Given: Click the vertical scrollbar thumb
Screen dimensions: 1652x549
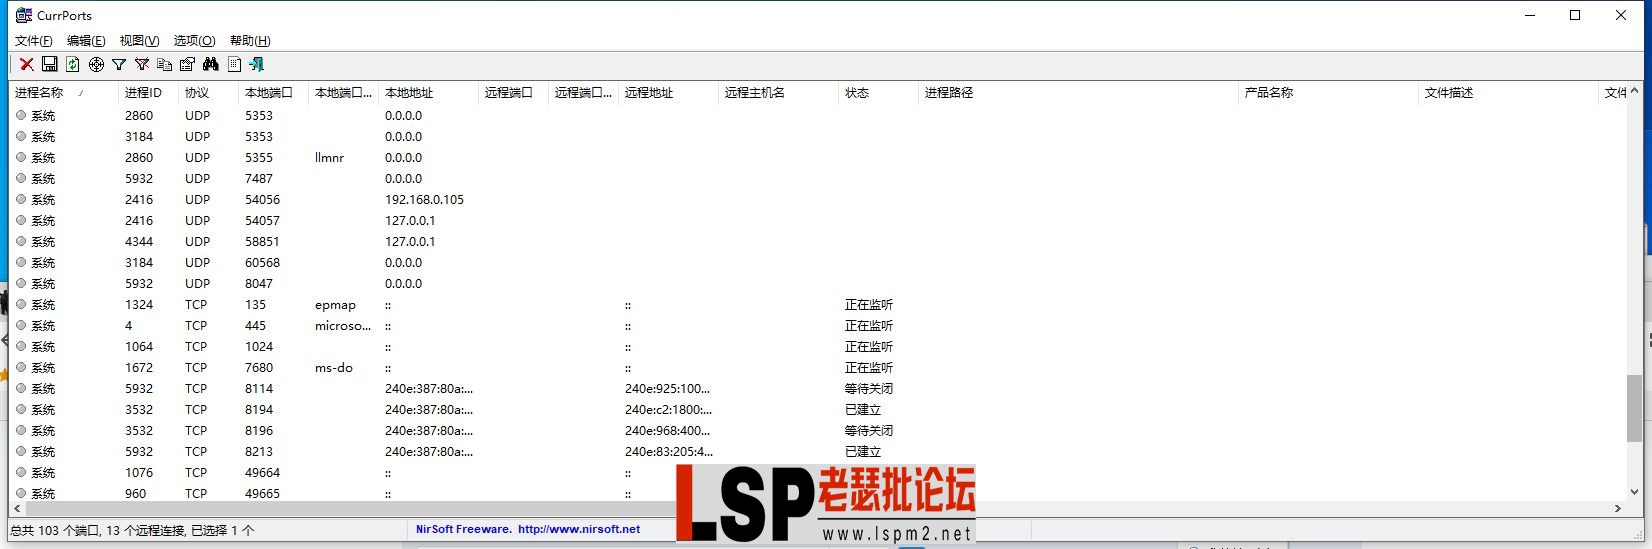Looking at the screenshot, I should 1634,408.
